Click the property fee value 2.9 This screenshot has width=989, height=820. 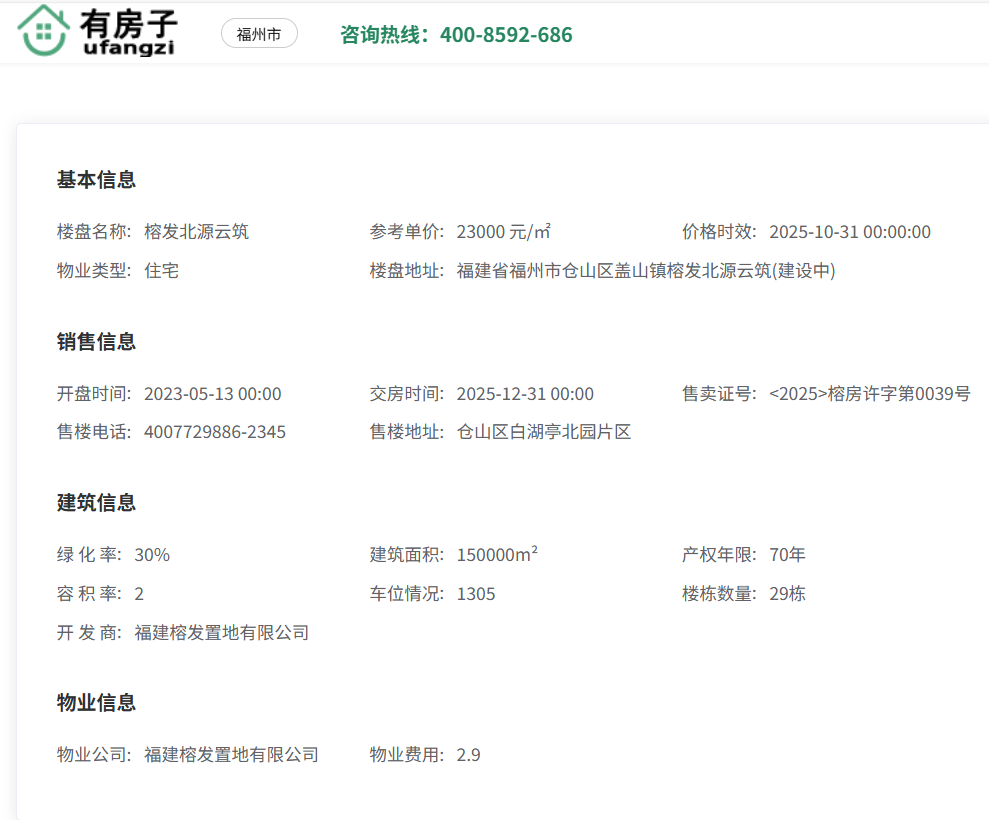(x=468, y=755)
